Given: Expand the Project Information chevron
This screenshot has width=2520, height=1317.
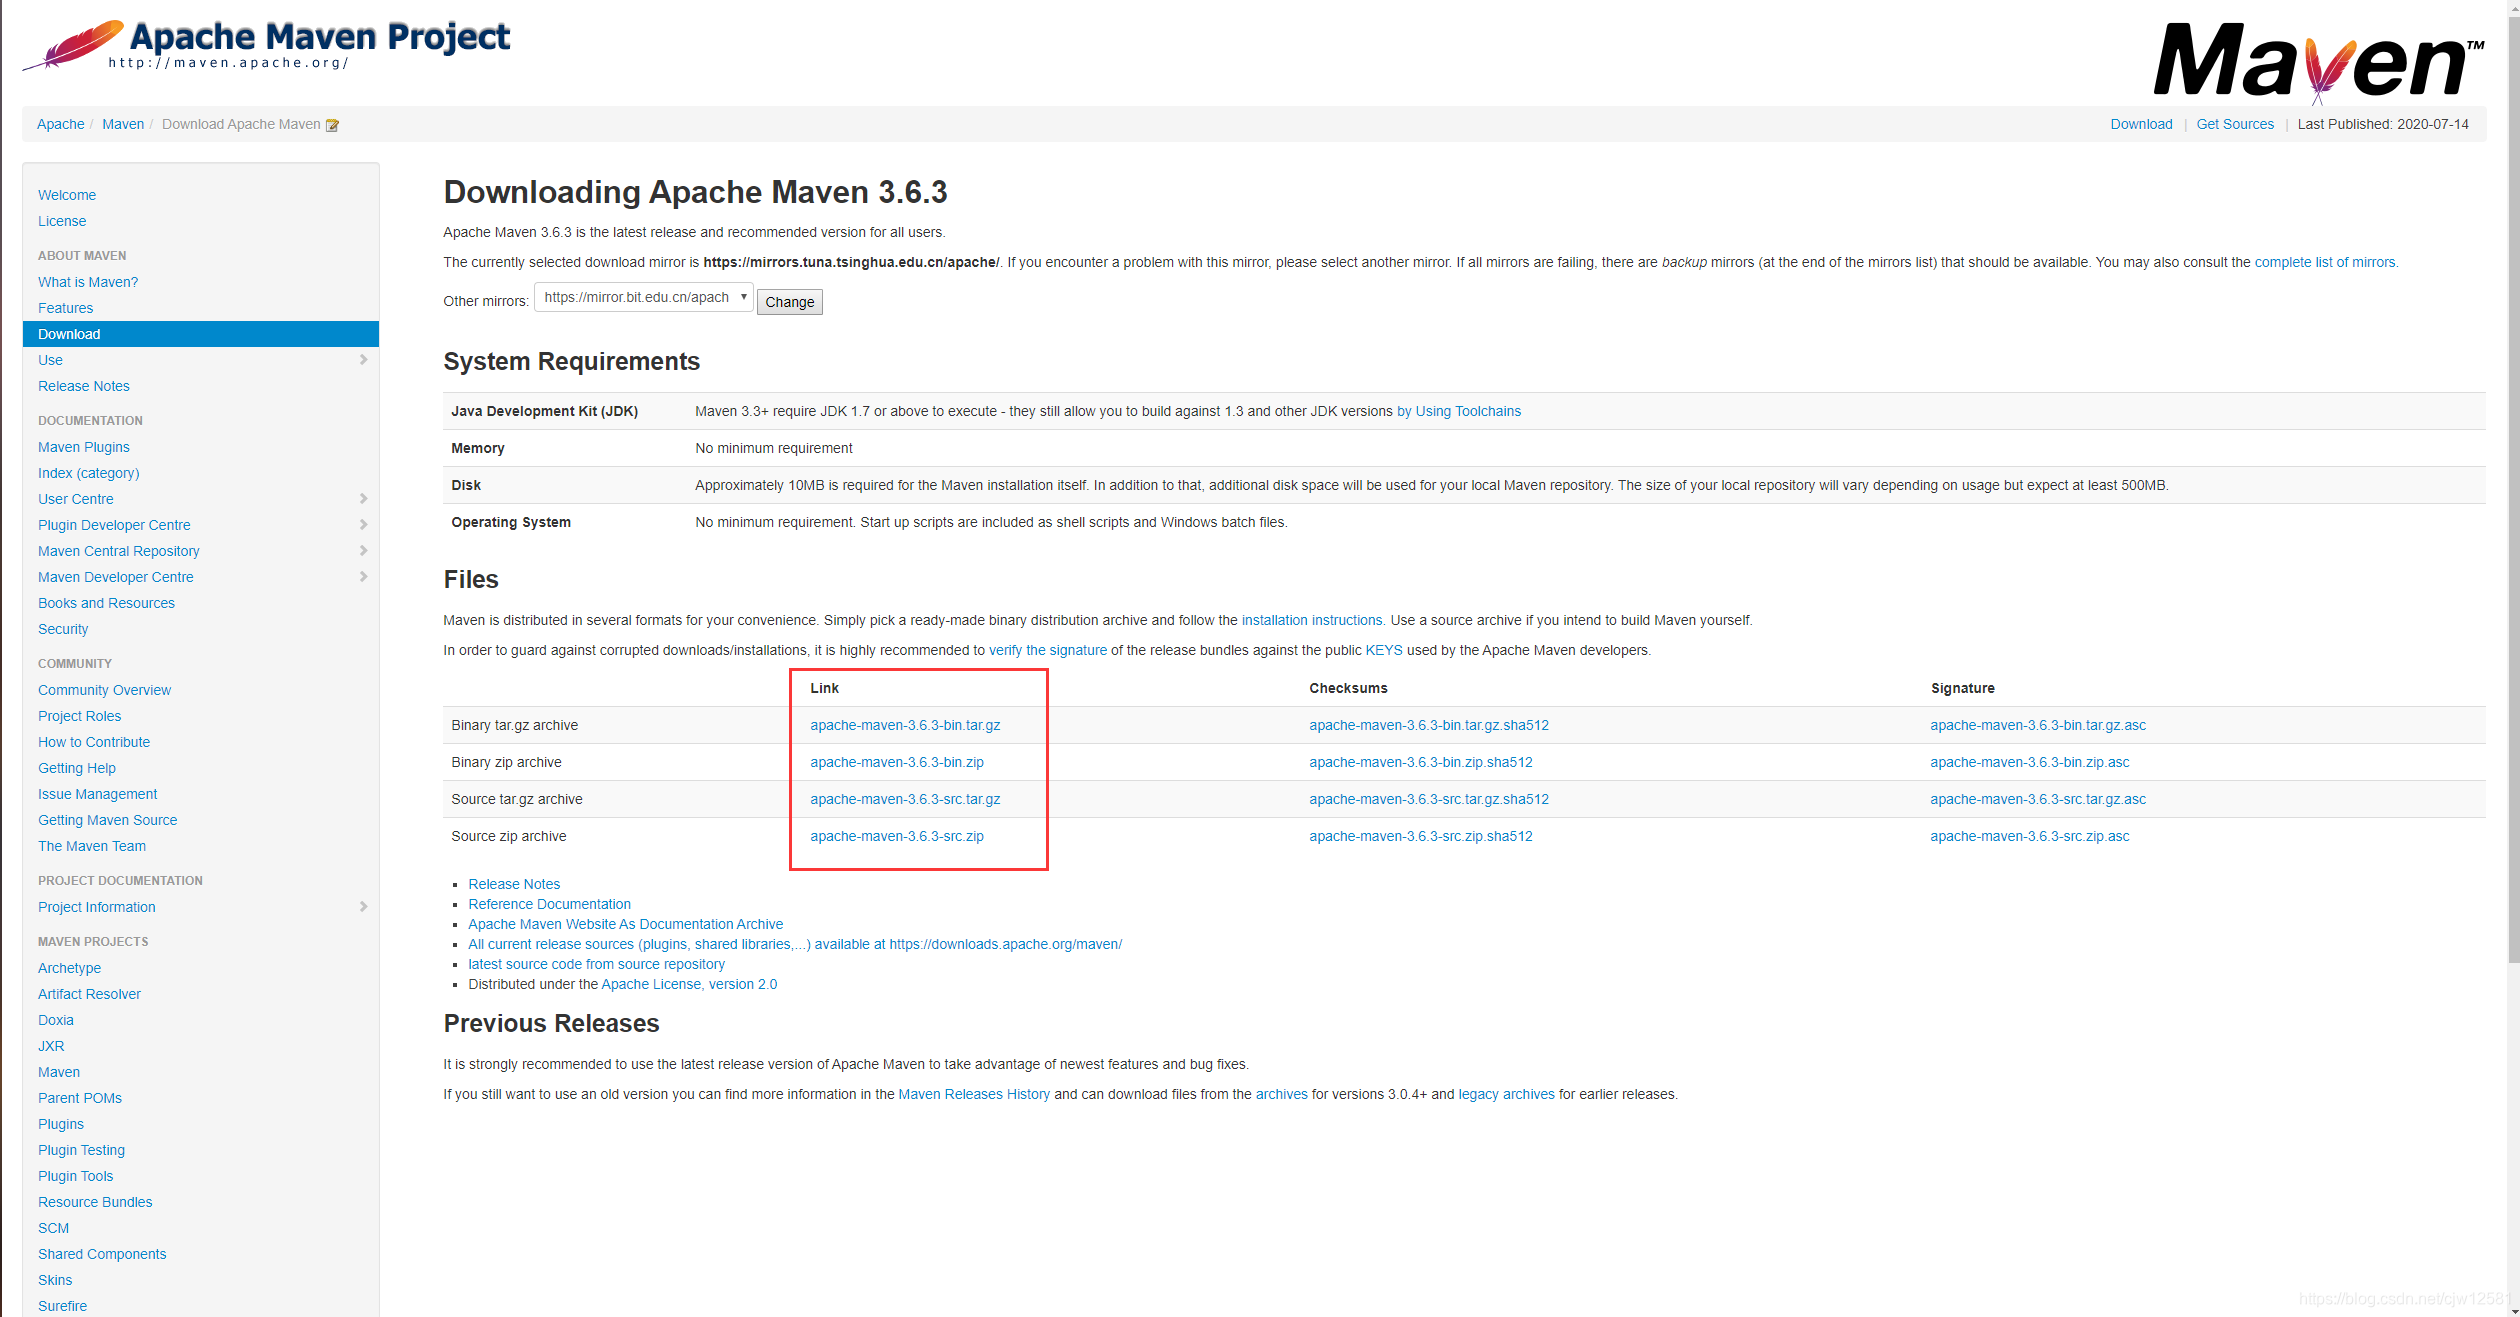Looking at the screenshot, I should pos(363,907).
